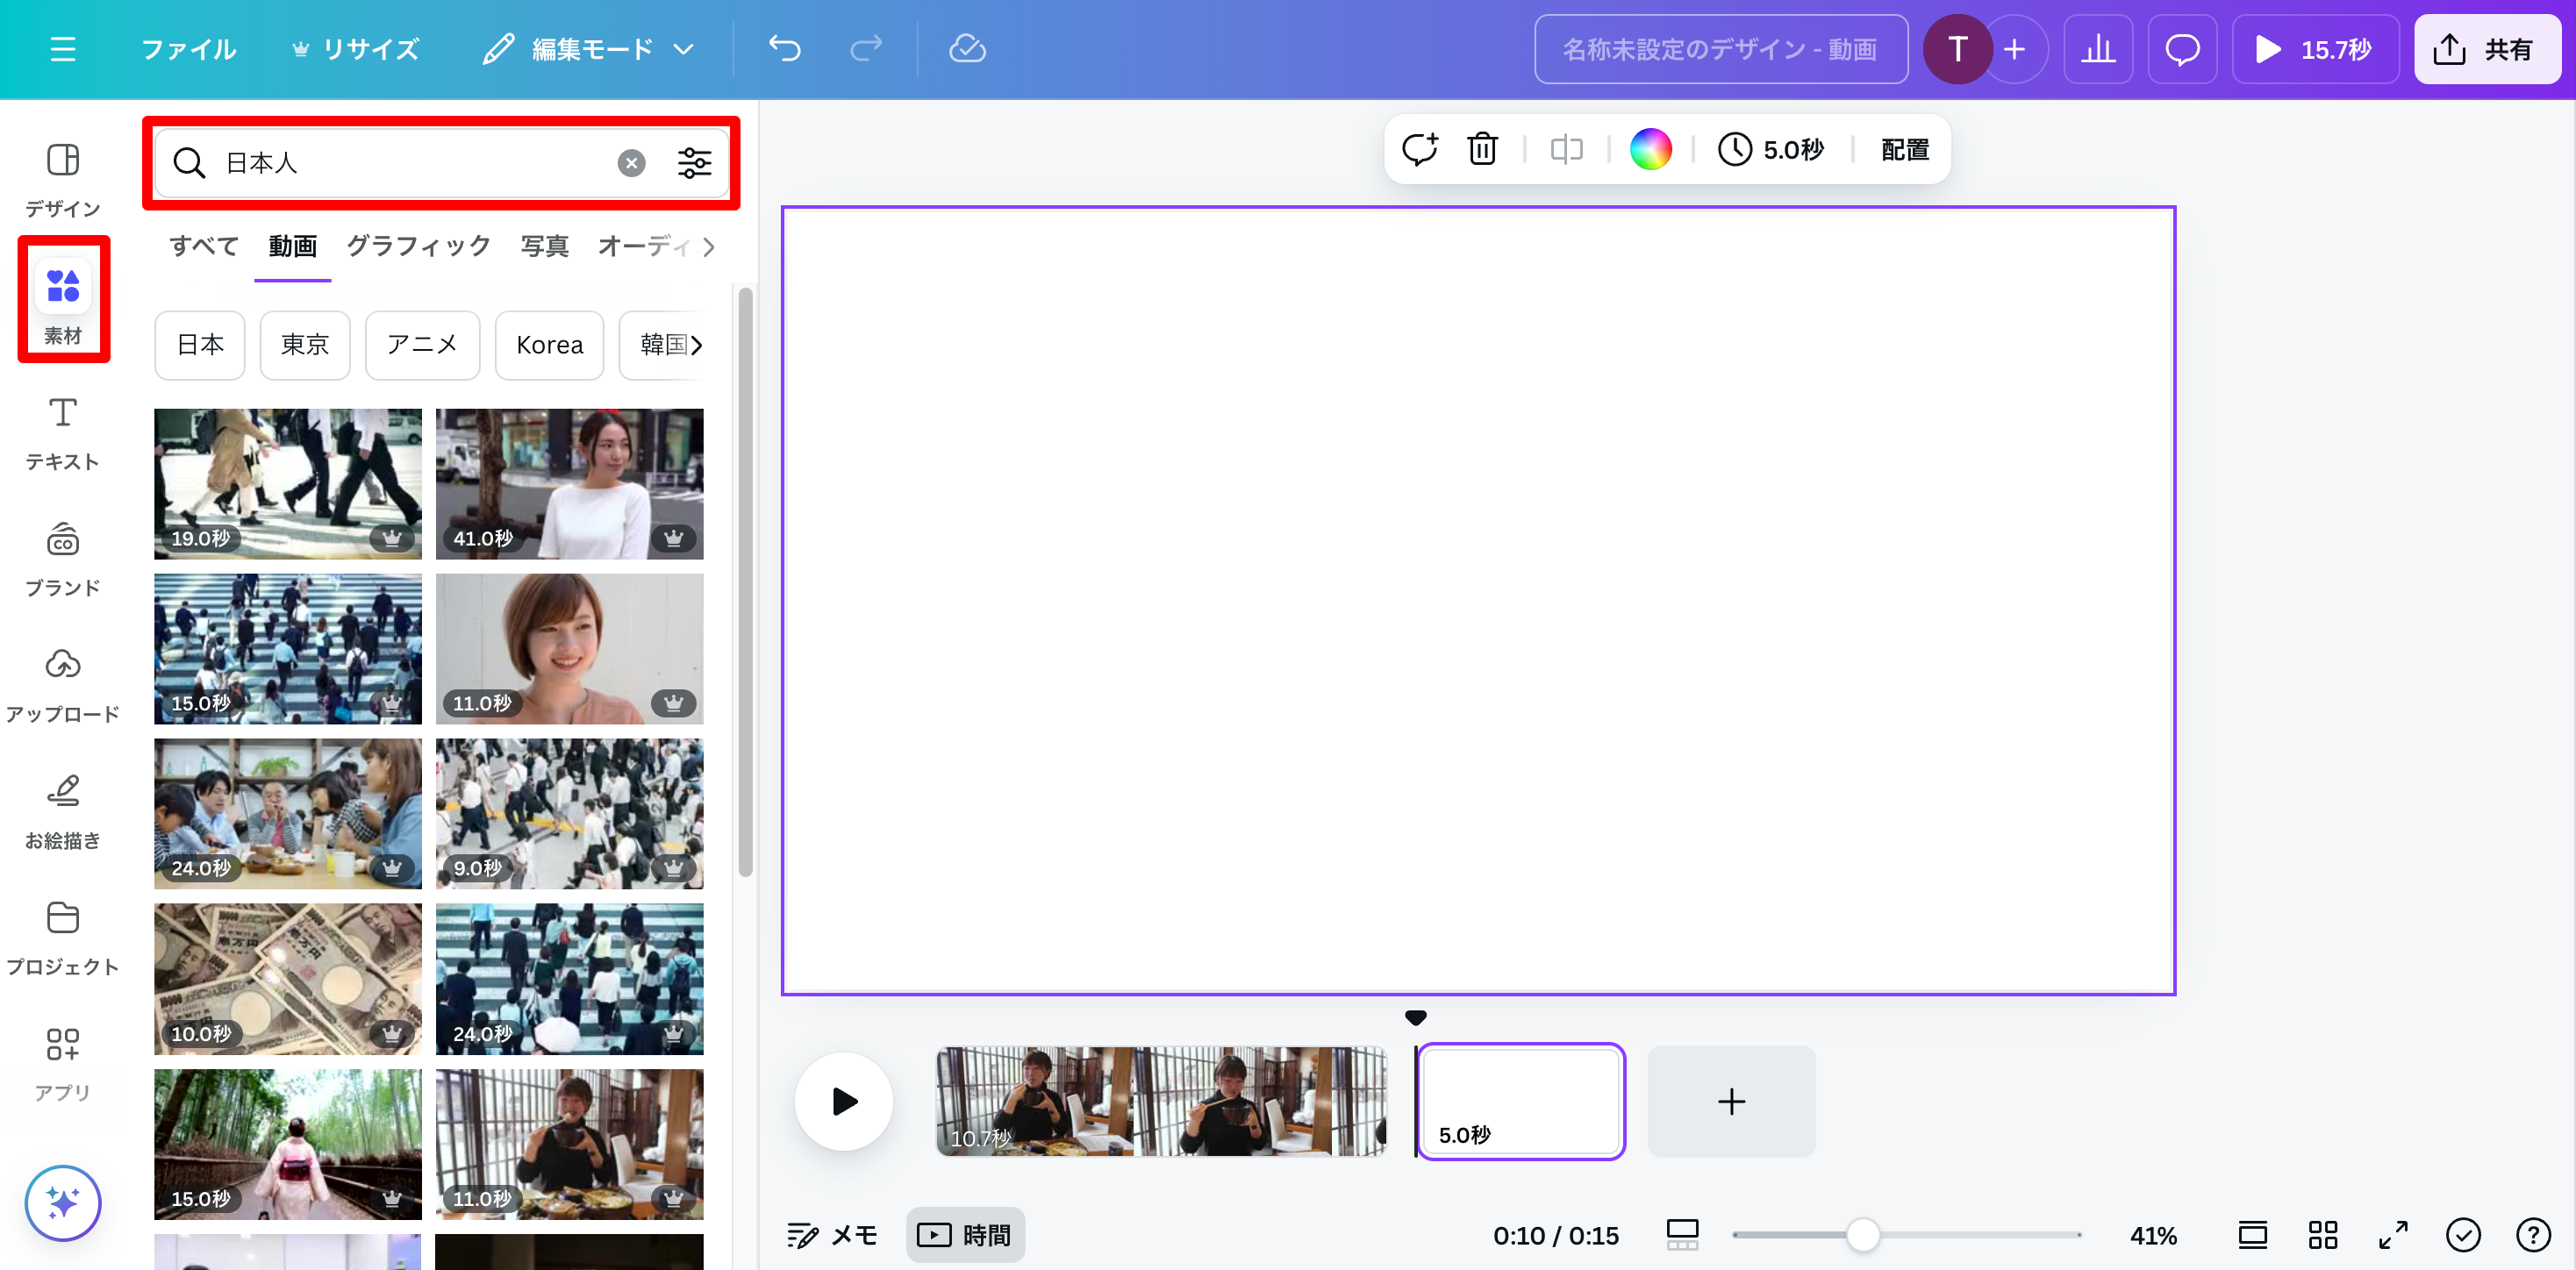Open the 41% zoom level menu

pos(2153,1235)
